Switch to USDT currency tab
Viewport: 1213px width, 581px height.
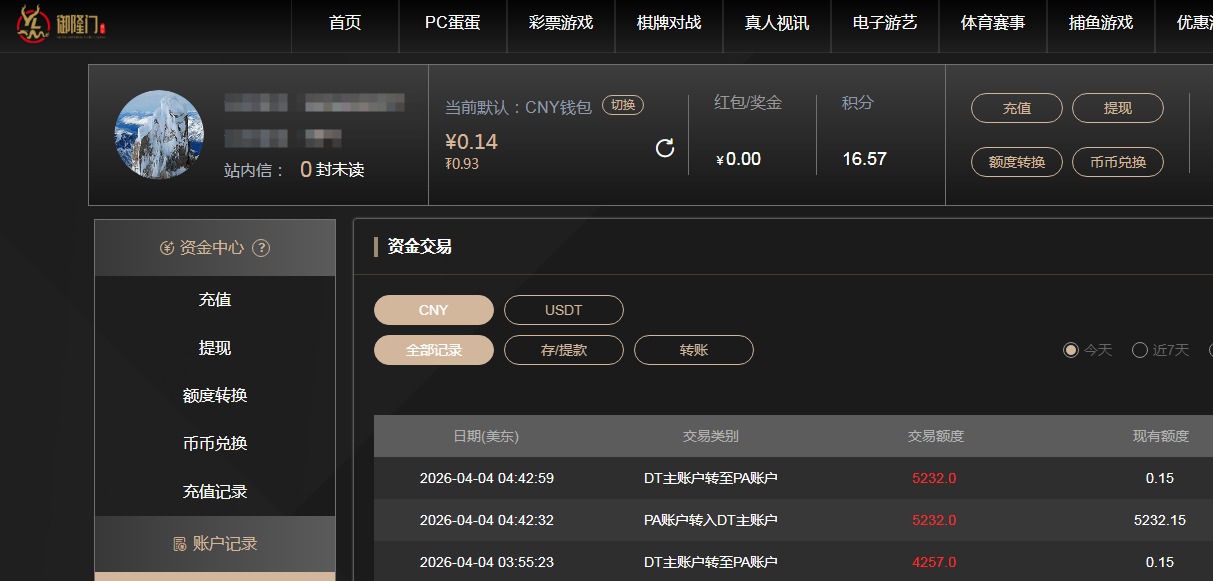tap(563, 310)
